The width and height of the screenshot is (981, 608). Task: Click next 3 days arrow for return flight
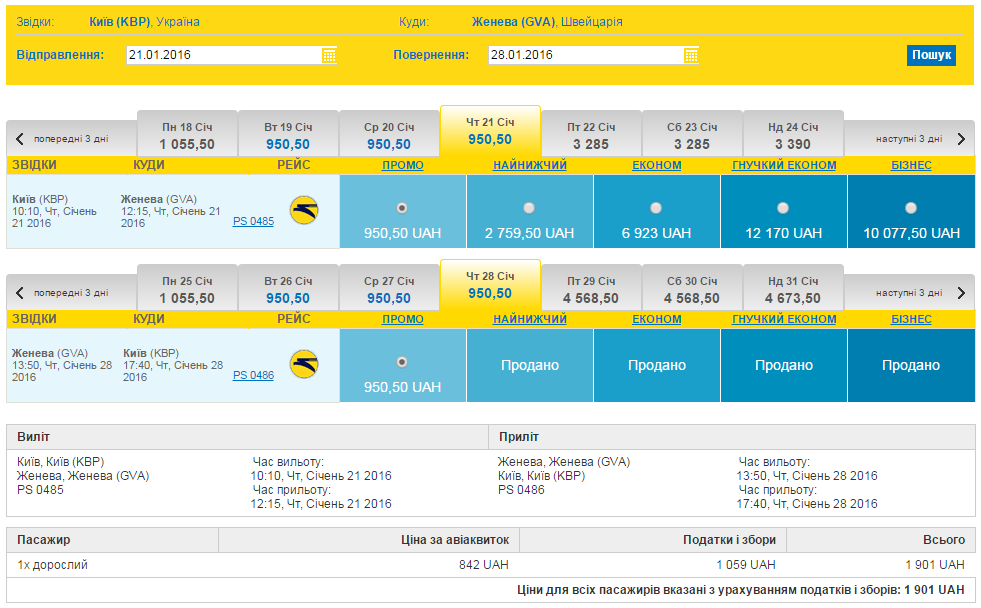coord(962,293)
